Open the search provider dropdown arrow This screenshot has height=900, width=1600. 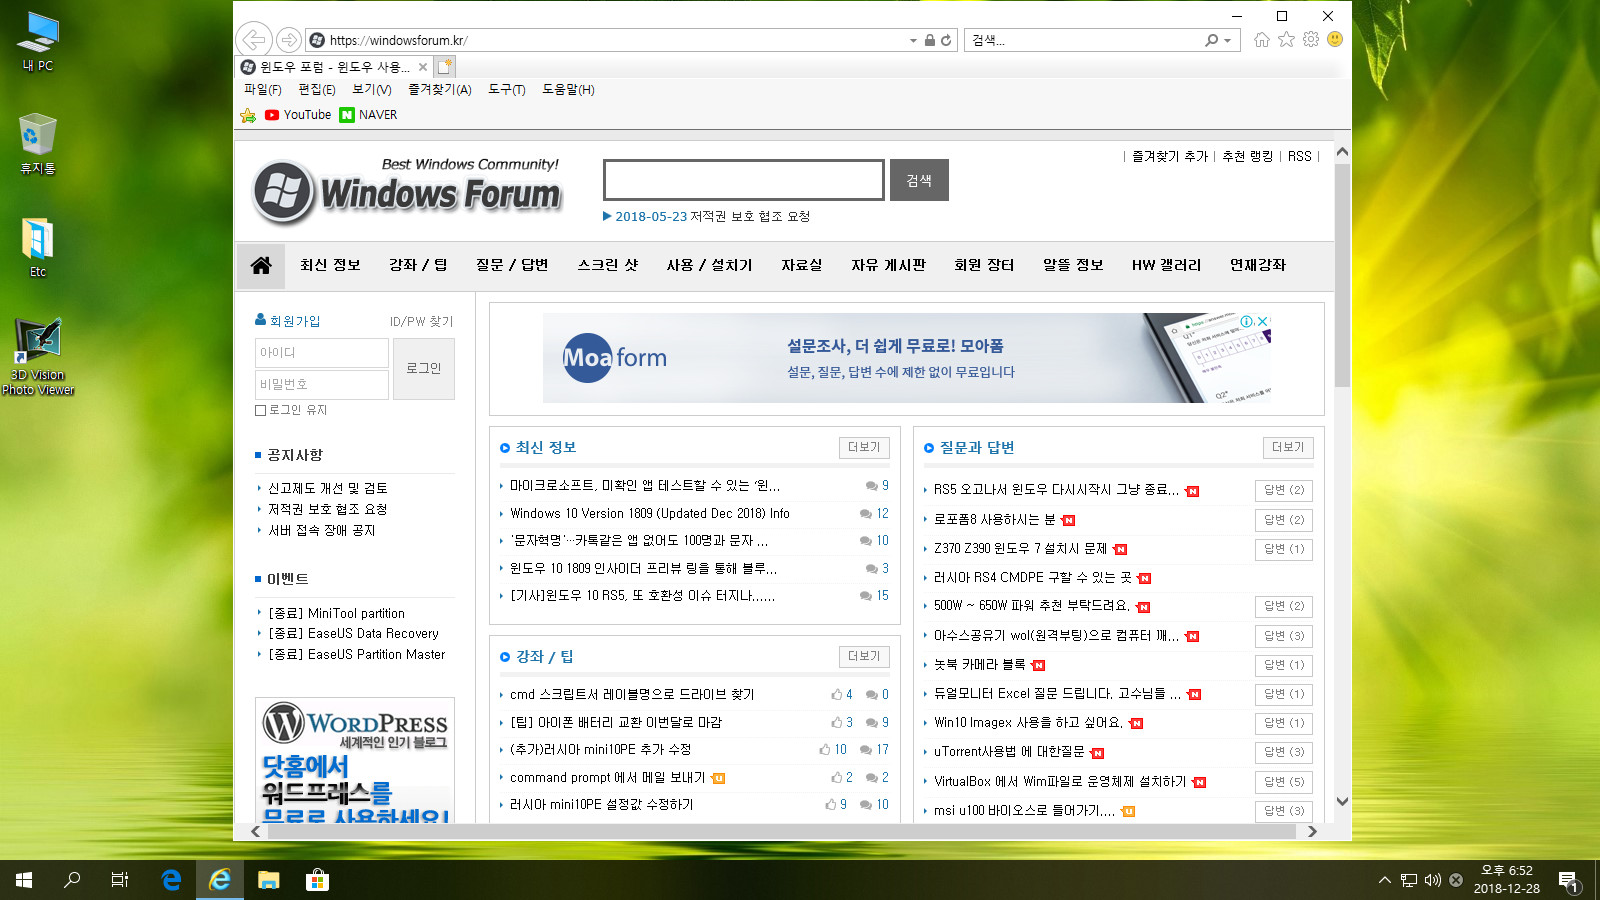[1227, 41]
